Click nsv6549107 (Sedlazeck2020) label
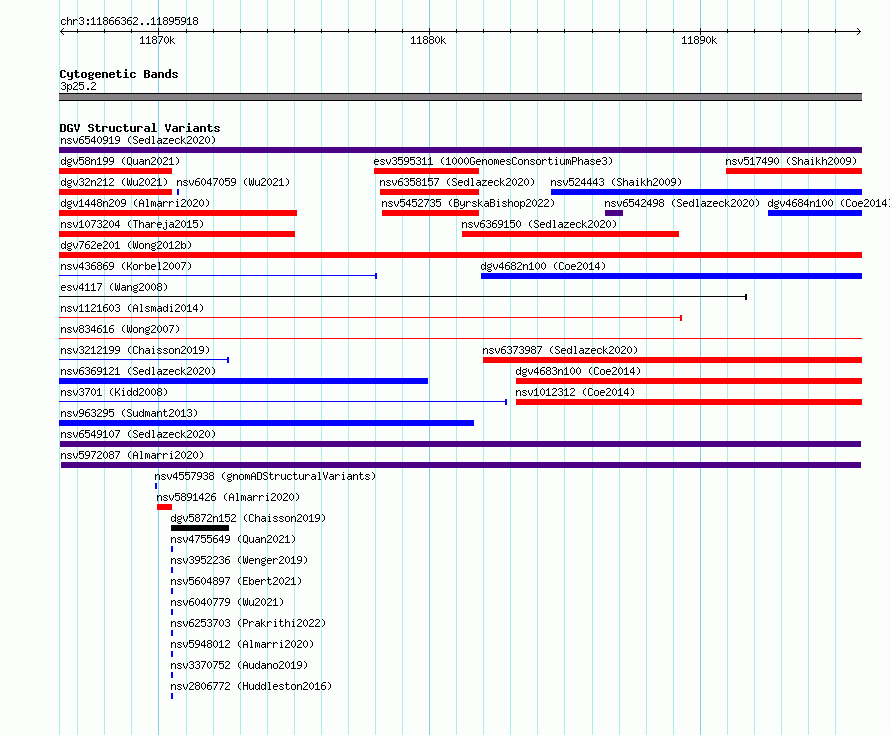Viewport: 890px width, 735px height. coord(138,434)
